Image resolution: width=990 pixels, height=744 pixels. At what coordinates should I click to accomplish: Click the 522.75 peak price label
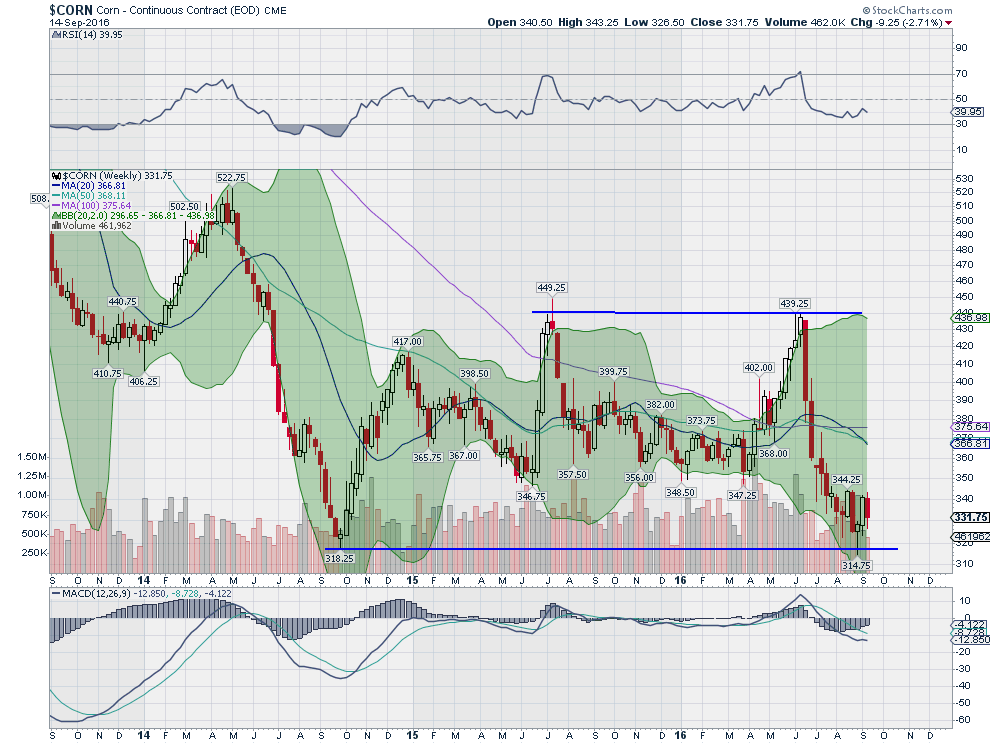click(231, 177)
